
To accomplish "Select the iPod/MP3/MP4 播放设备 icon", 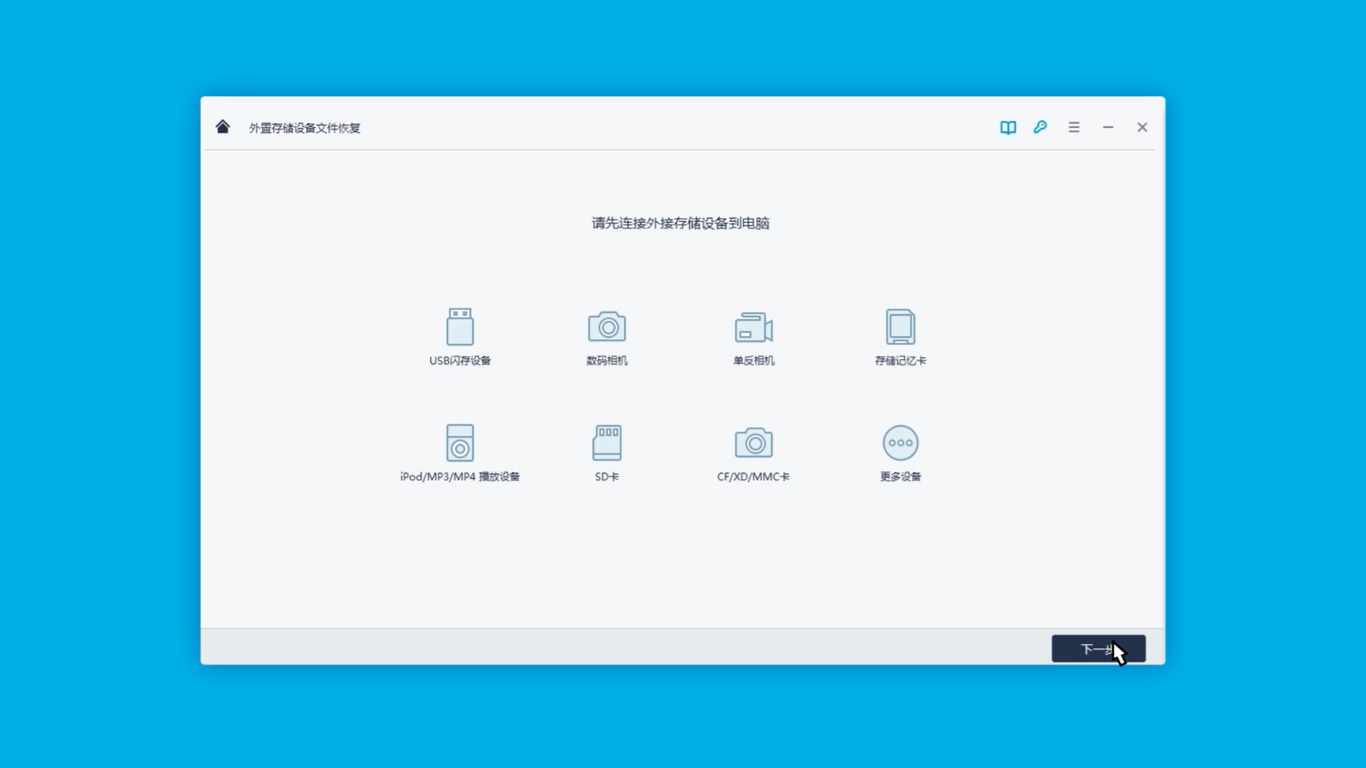I will pyautogui.click(x=460, y=443).
